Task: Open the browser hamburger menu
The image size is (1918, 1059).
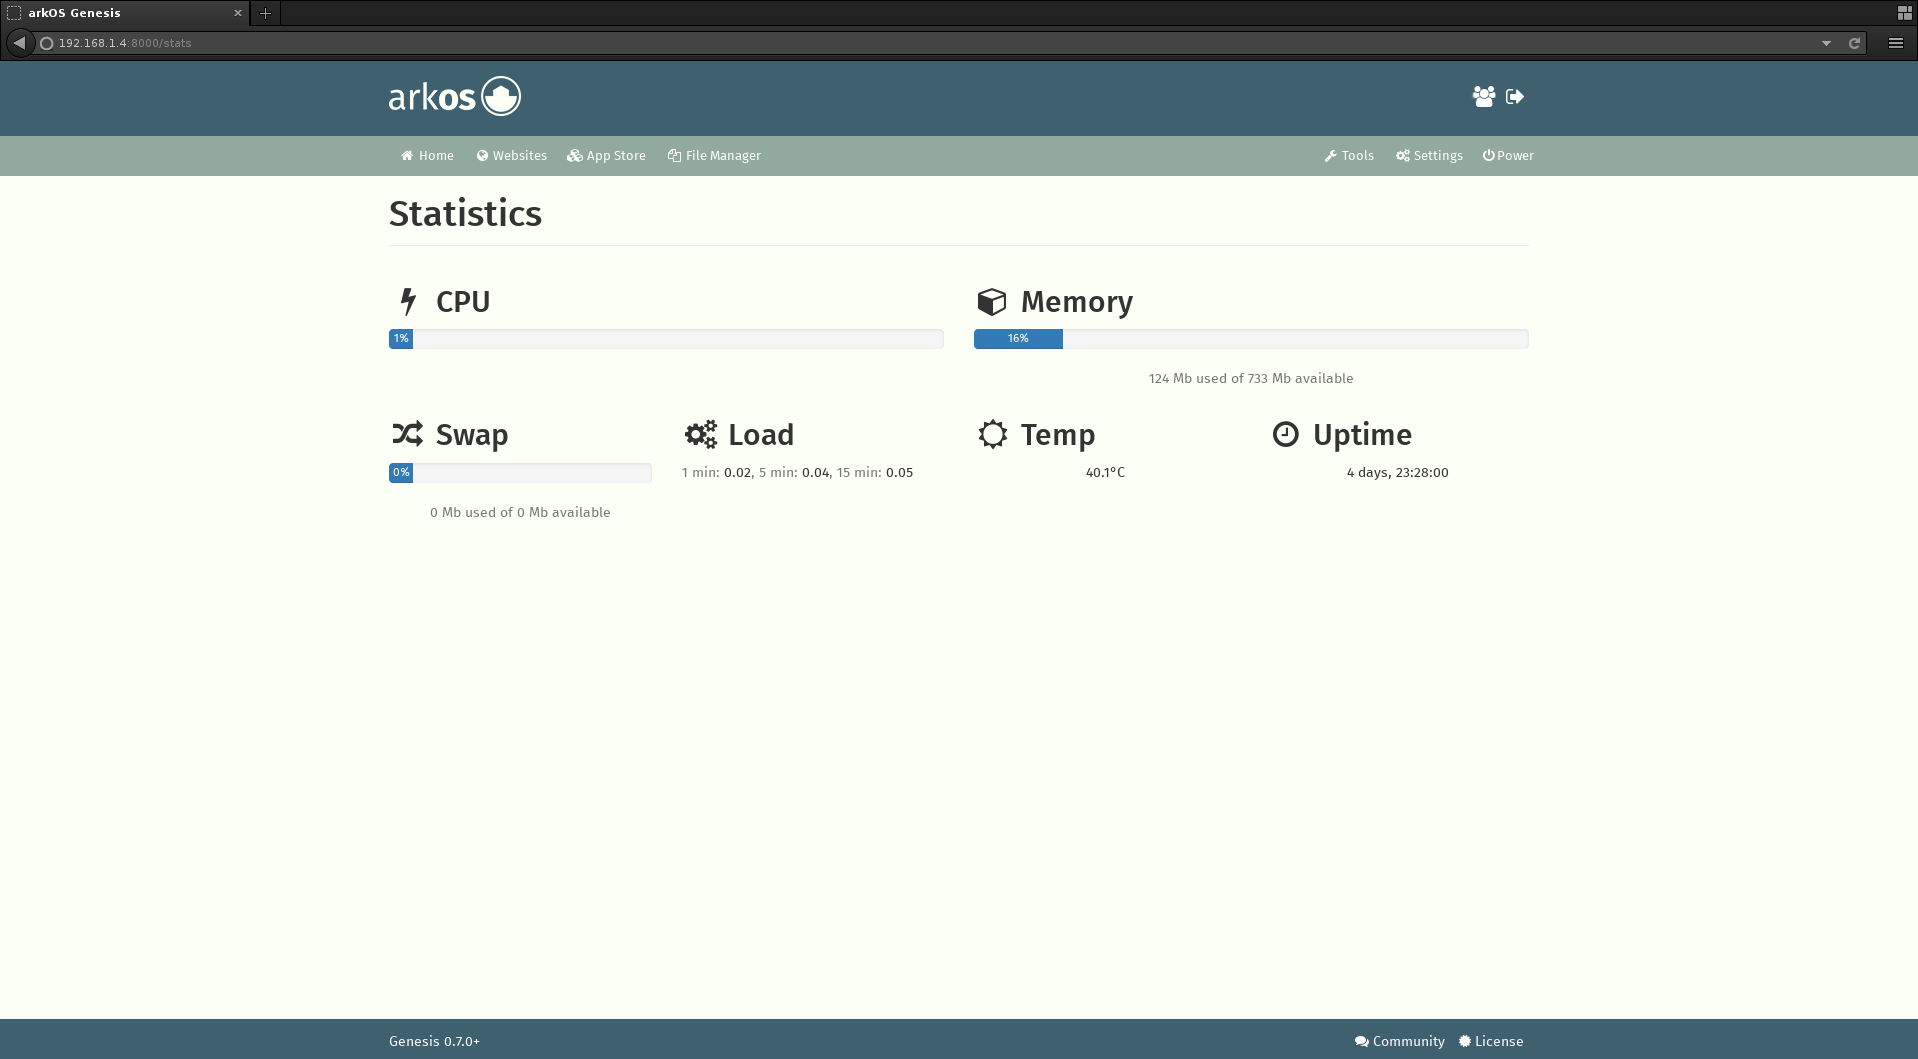Action: pyautogui.click(x=1895, y=43)
